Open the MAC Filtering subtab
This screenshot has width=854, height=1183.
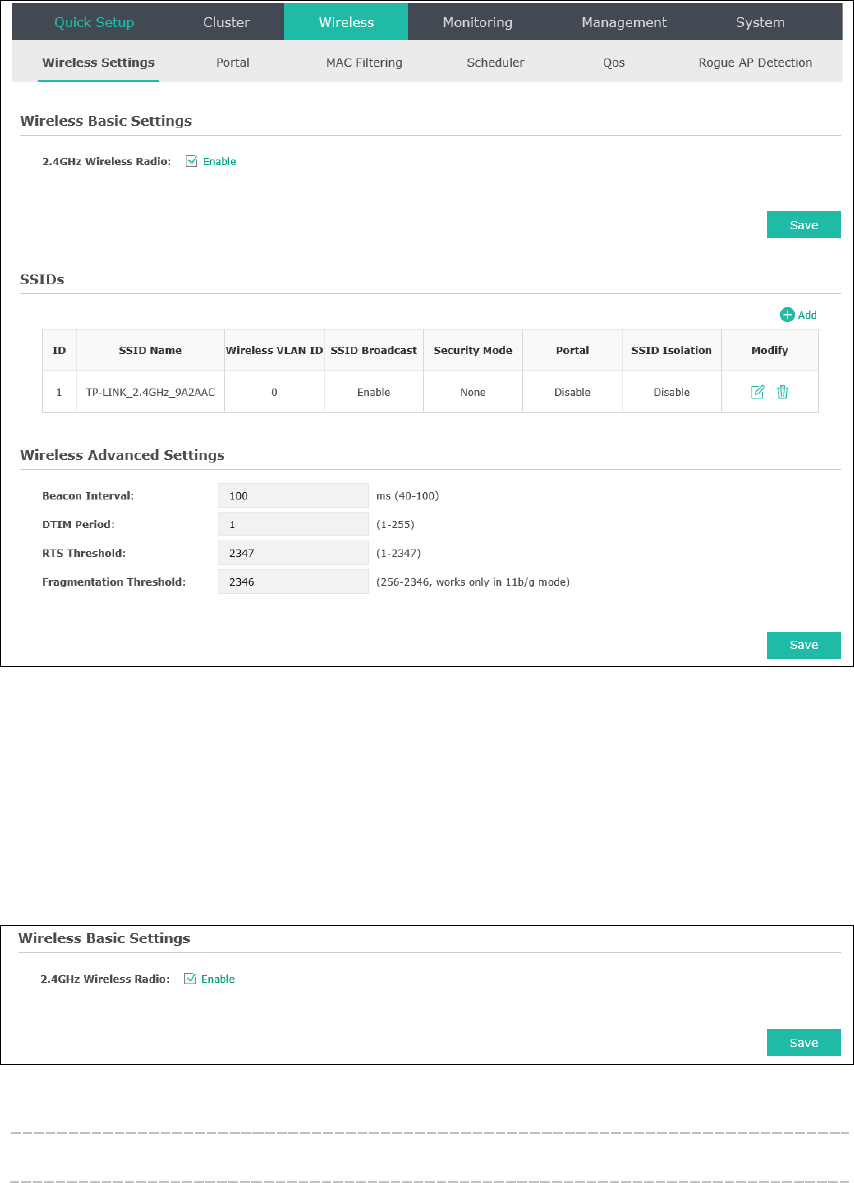click(364, 63)
